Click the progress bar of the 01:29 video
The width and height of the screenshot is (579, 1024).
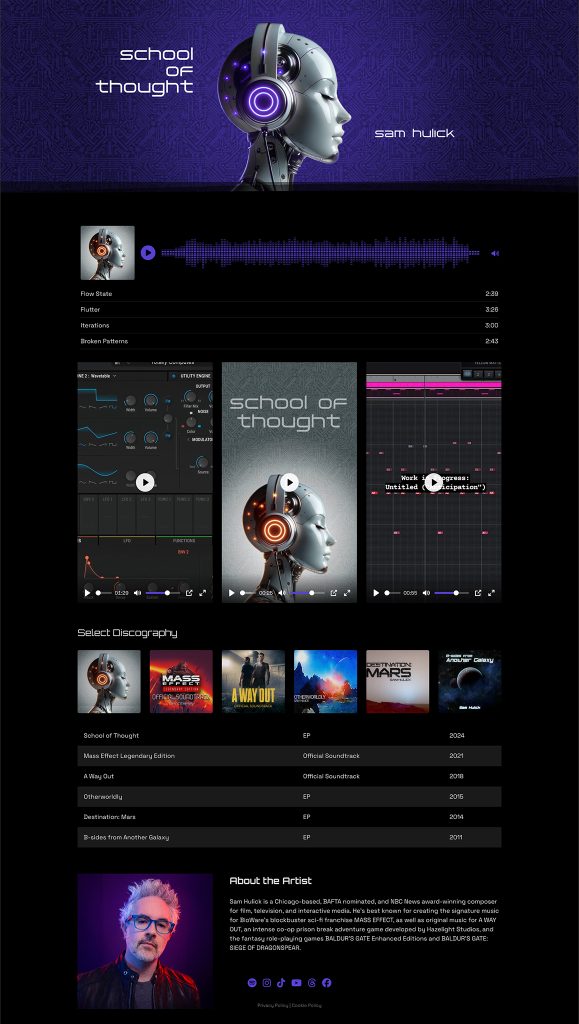103,593
